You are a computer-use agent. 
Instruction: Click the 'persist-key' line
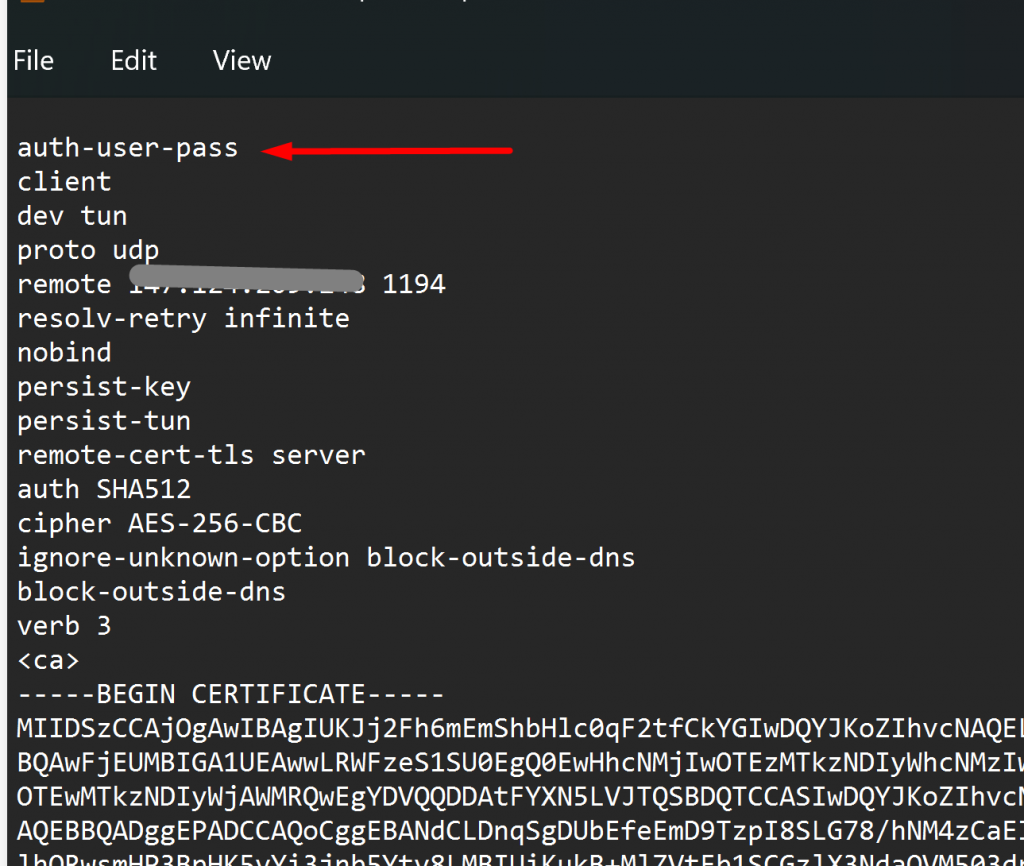pyautogui.click(x=104, y=387)
